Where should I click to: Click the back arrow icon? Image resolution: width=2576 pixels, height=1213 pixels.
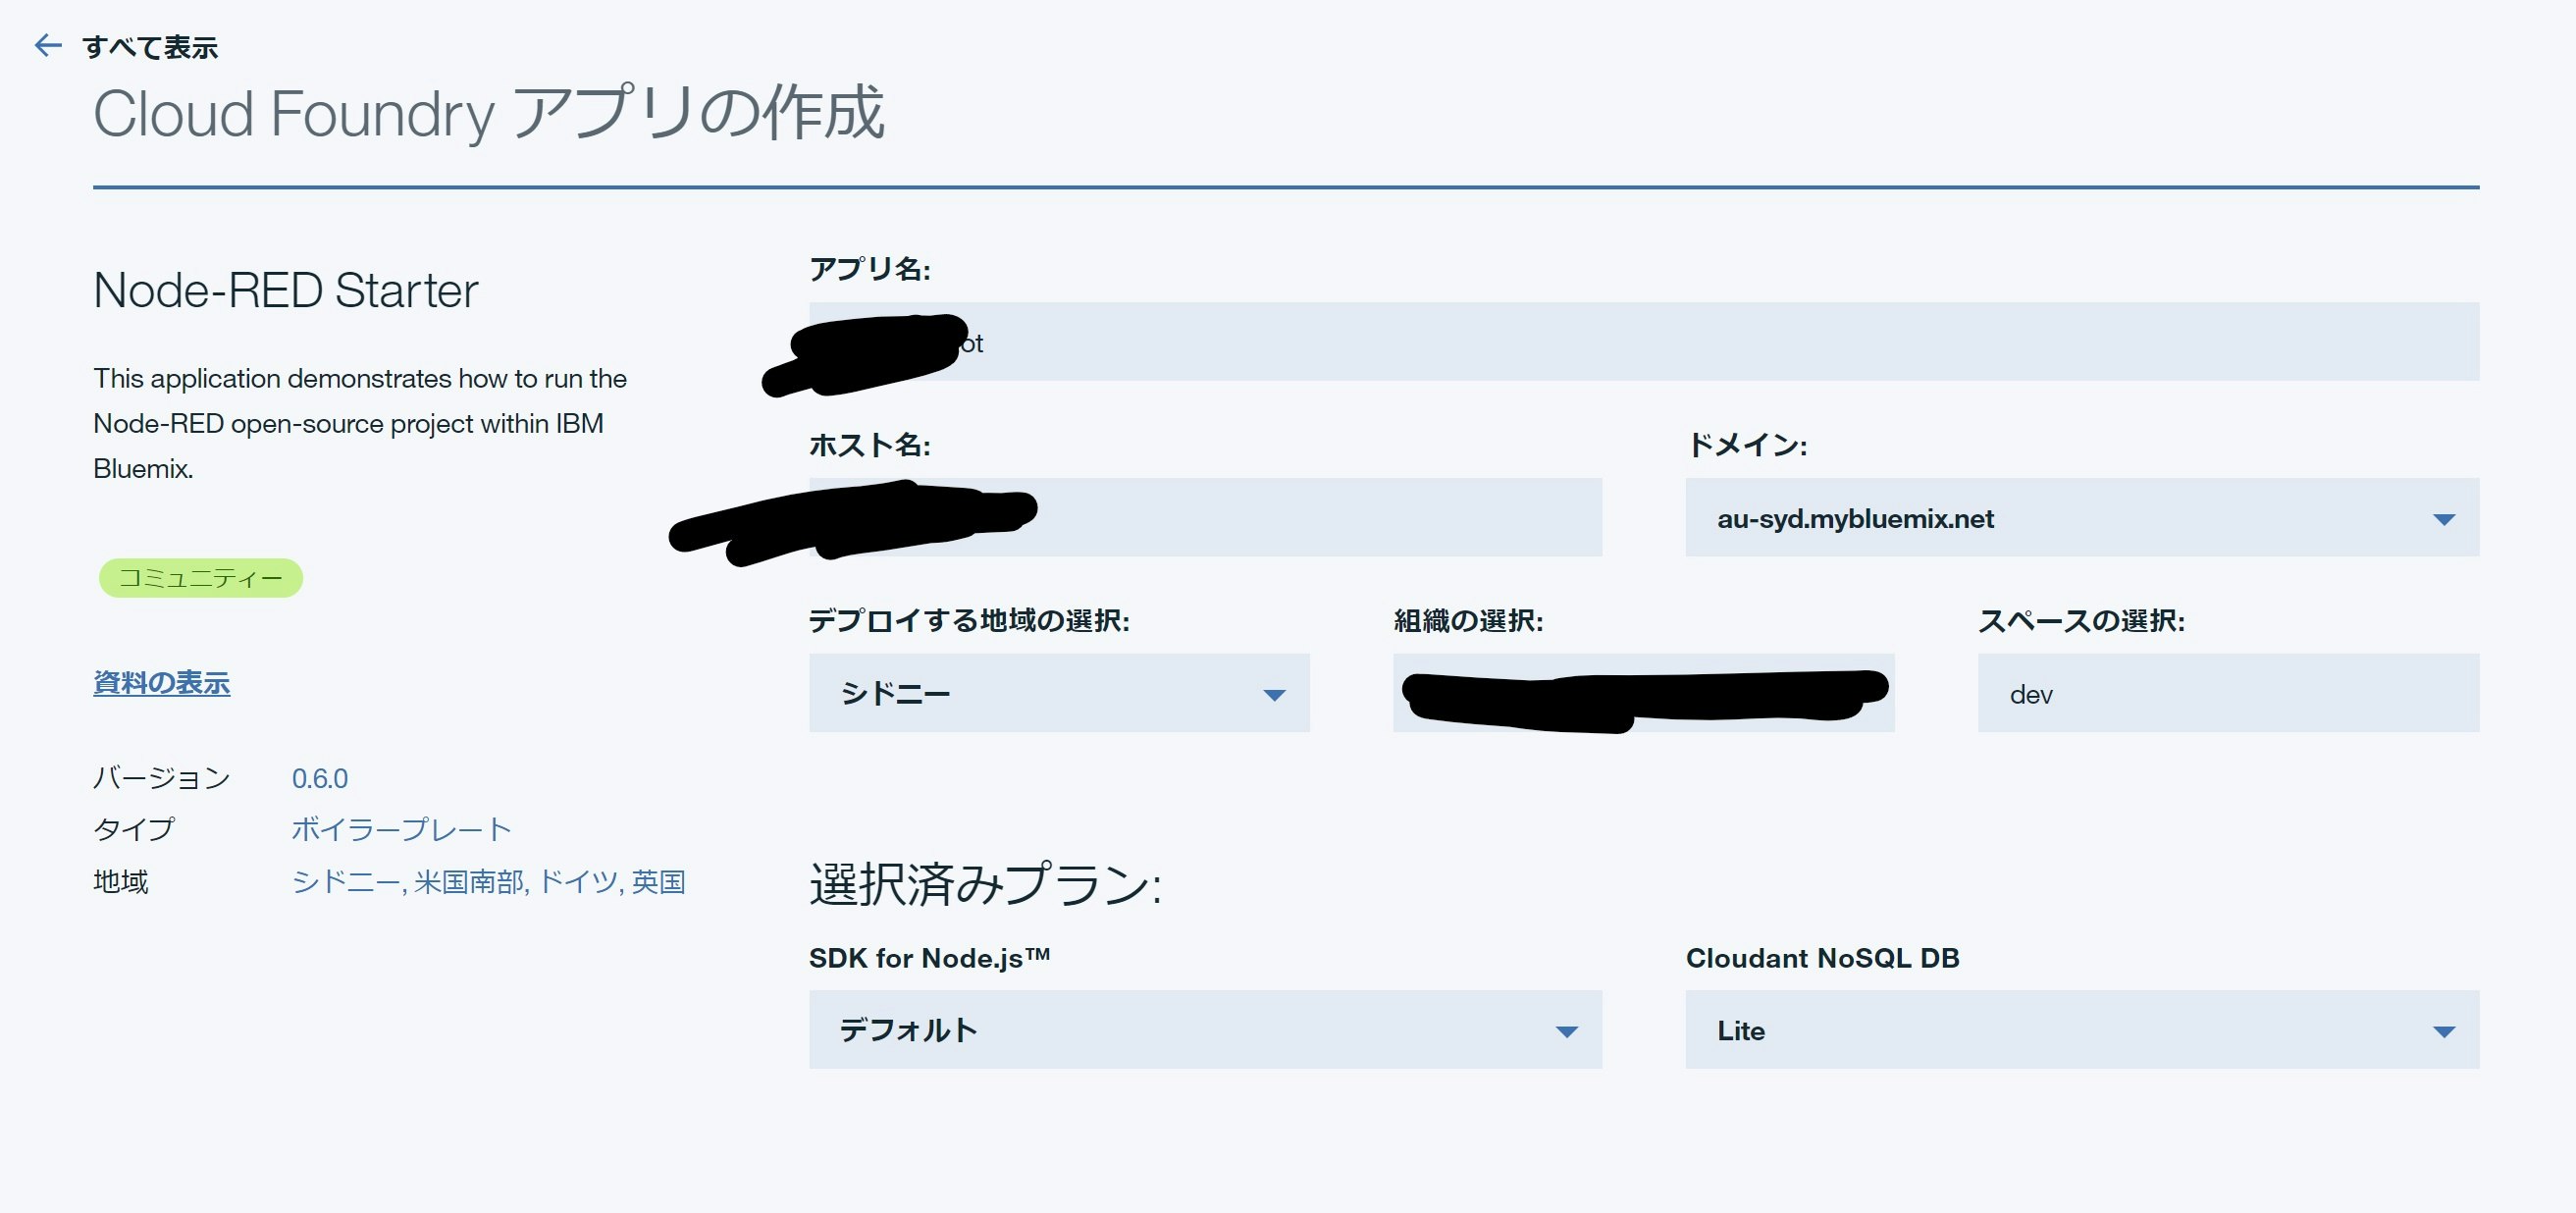click(47, 45)
